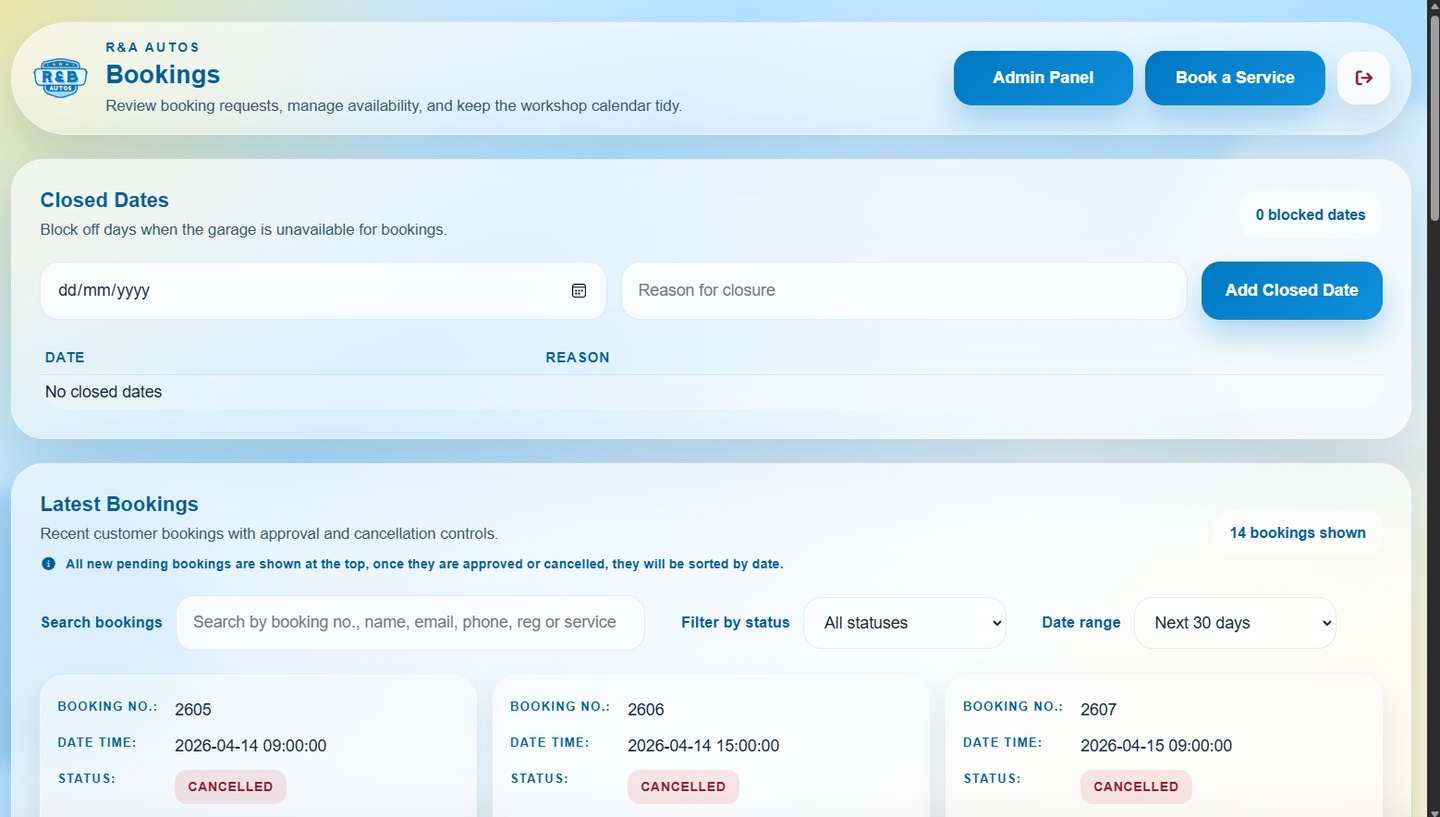Click the 0 blocked dates badge
1440x817 pixels.
point(1310,215)
